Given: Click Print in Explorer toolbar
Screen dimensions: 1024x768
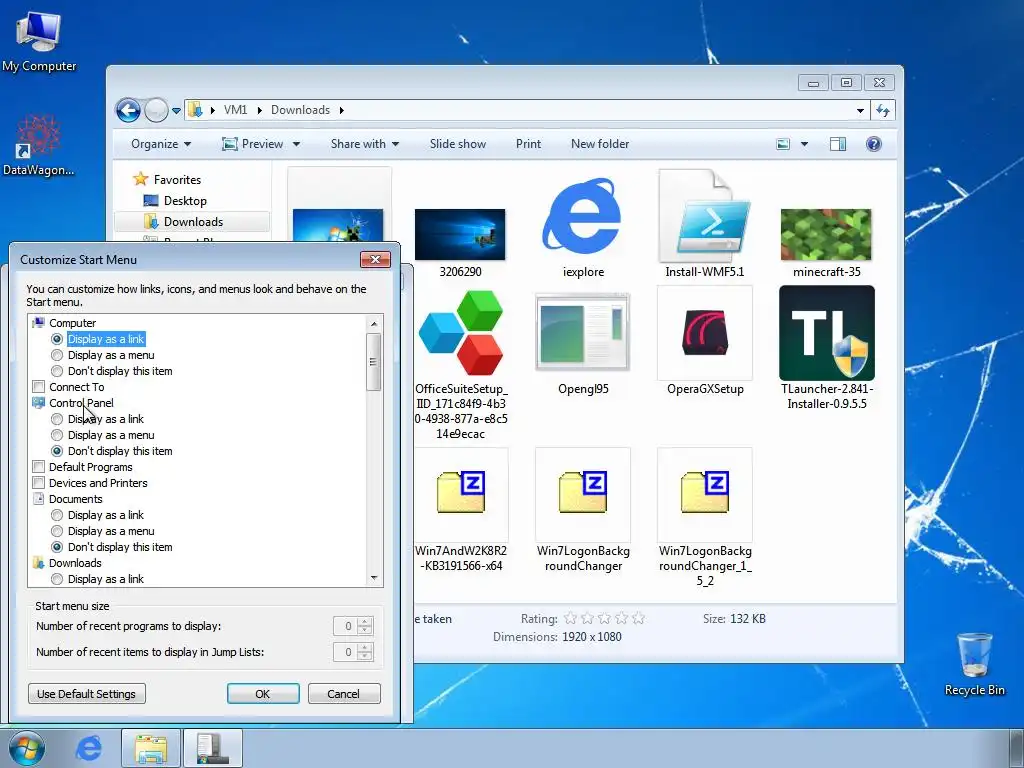Looking at the screenshot, I should [528, 144].
